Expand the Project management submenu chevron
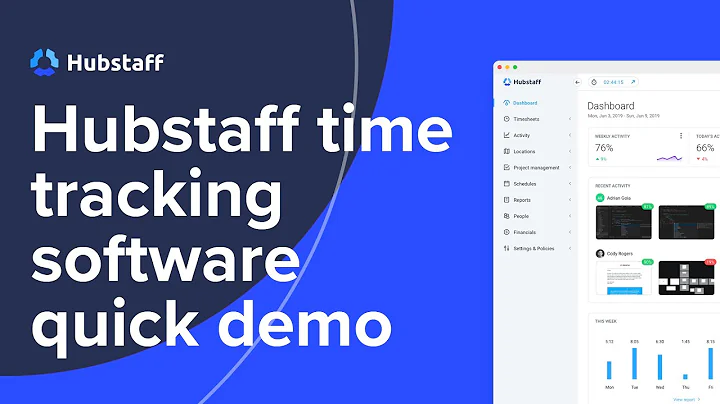720x404 pixels. pyautogui.click(x=570, y=168)
